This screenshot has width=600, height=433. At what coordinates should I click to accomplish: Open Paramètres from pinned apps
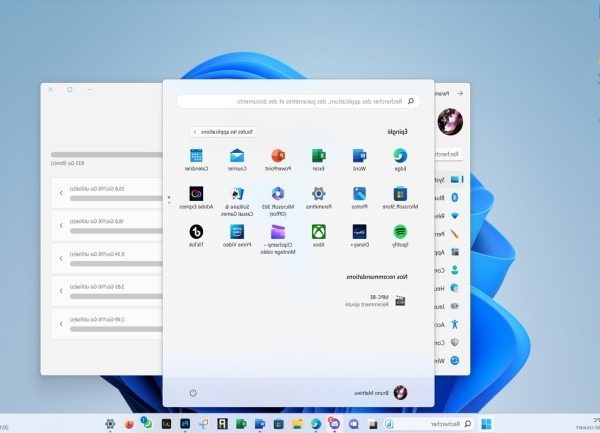point(318,198)
